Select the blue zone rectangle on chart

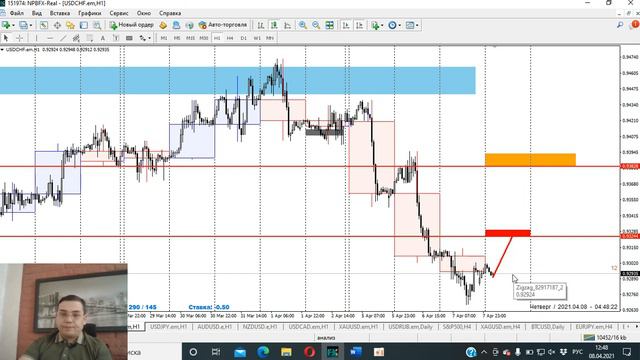pyautogui.click(x=238, y=80)
